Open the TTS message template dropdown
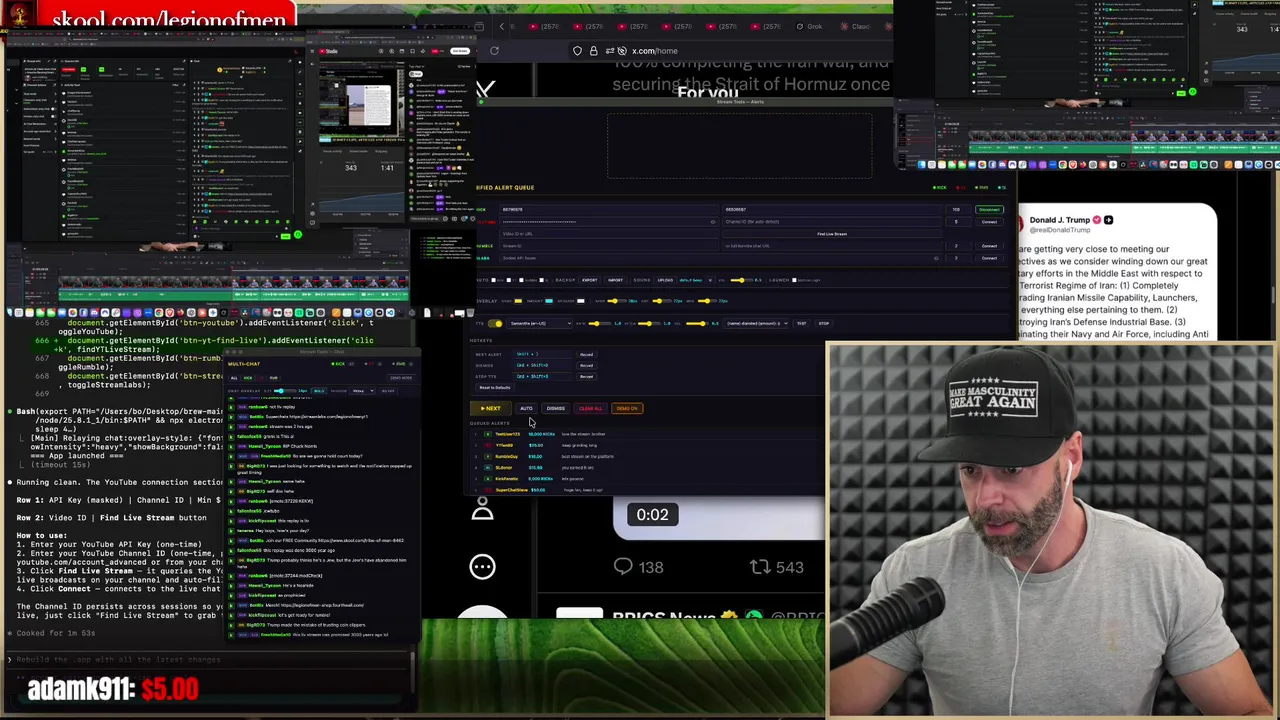Image resolution: width=1280 pixels, height=720 pixels. (756, 323)
